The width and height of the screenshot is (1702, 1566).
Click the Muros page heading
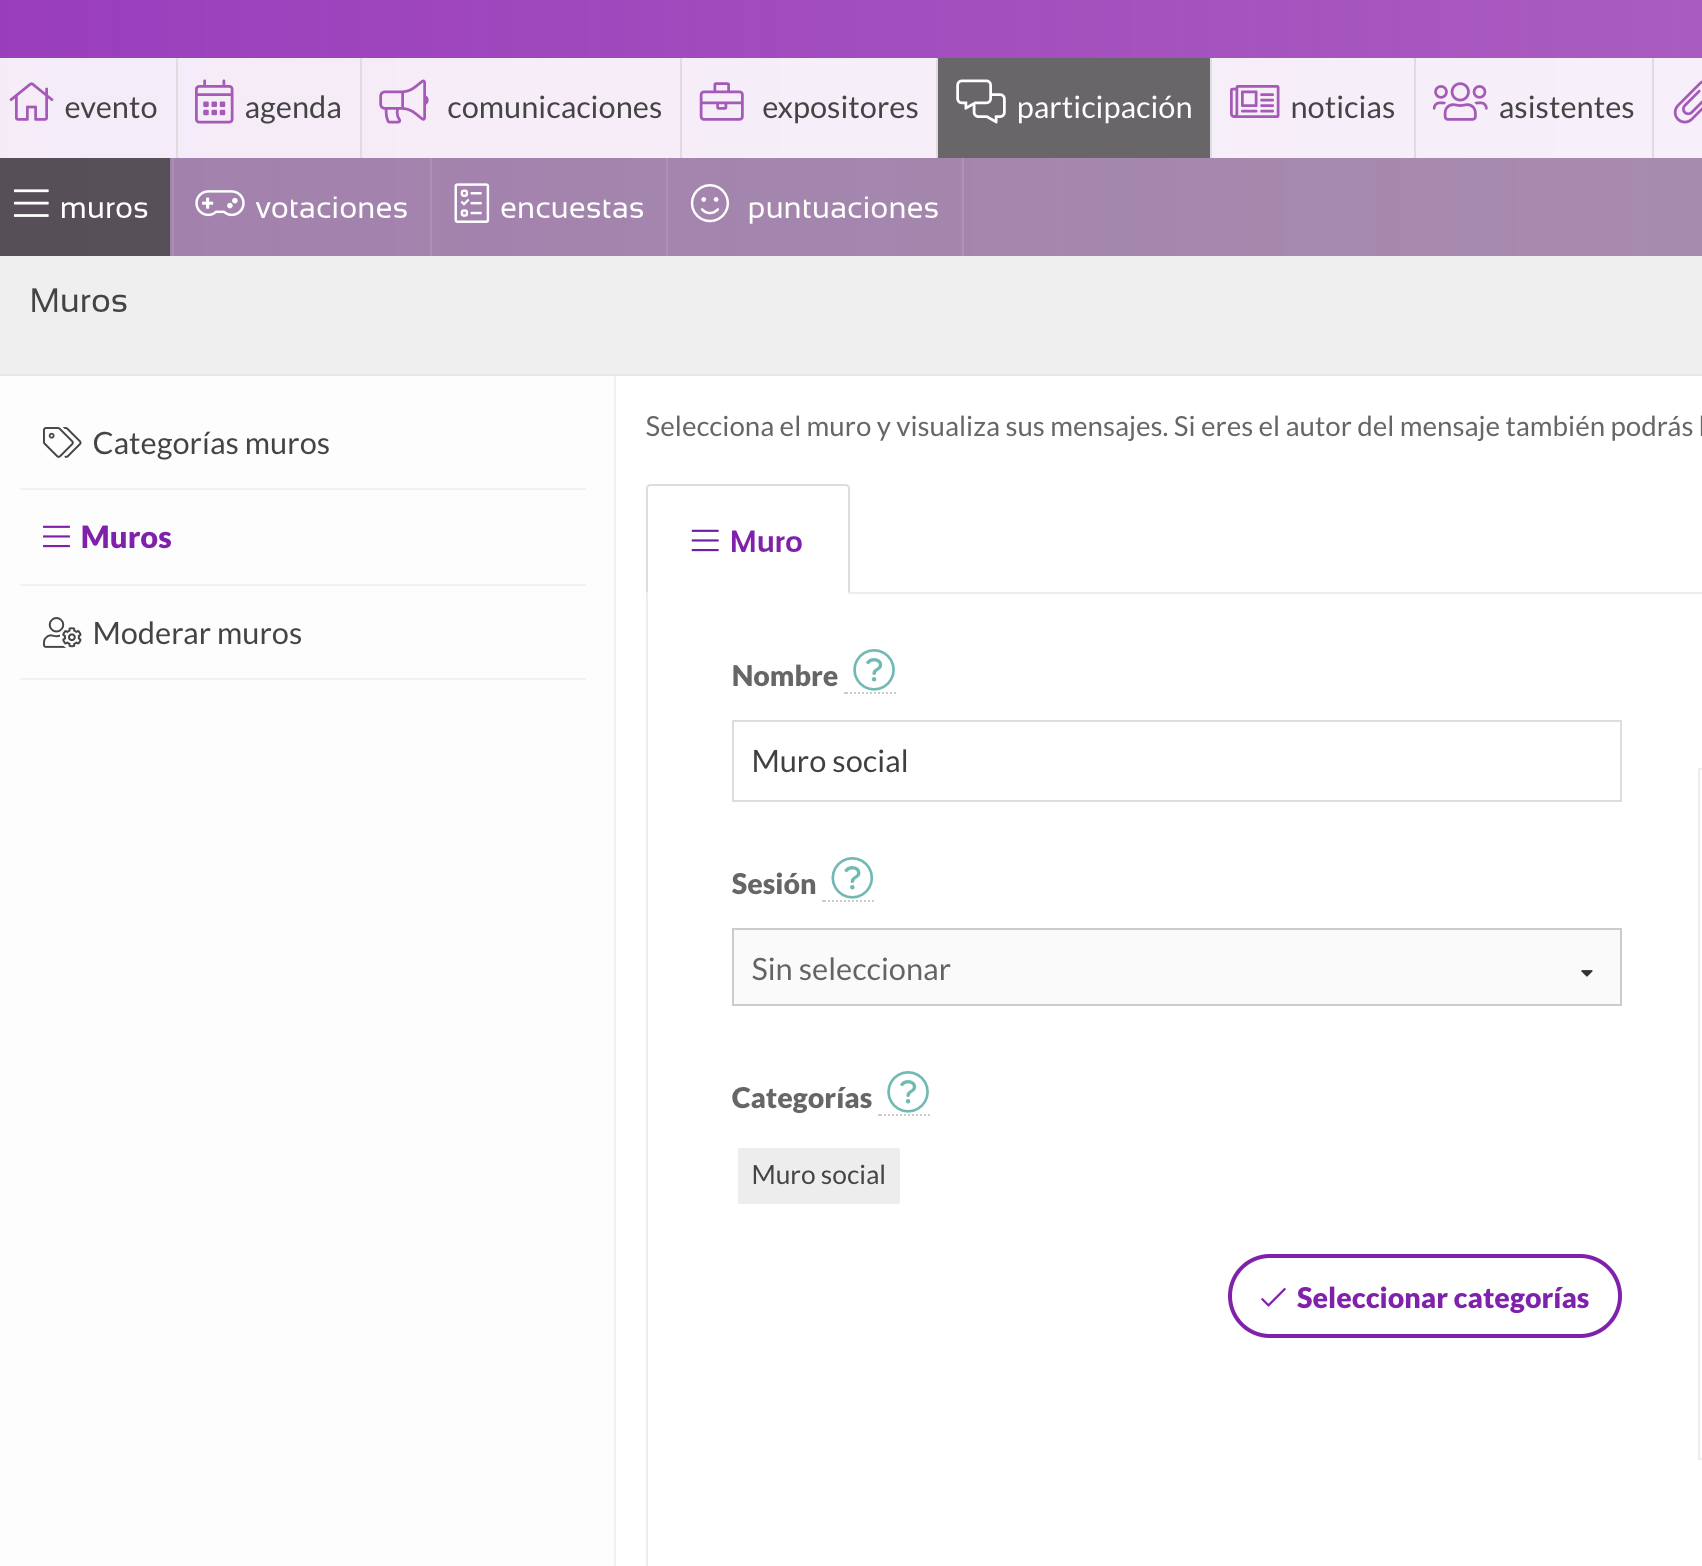79,300
